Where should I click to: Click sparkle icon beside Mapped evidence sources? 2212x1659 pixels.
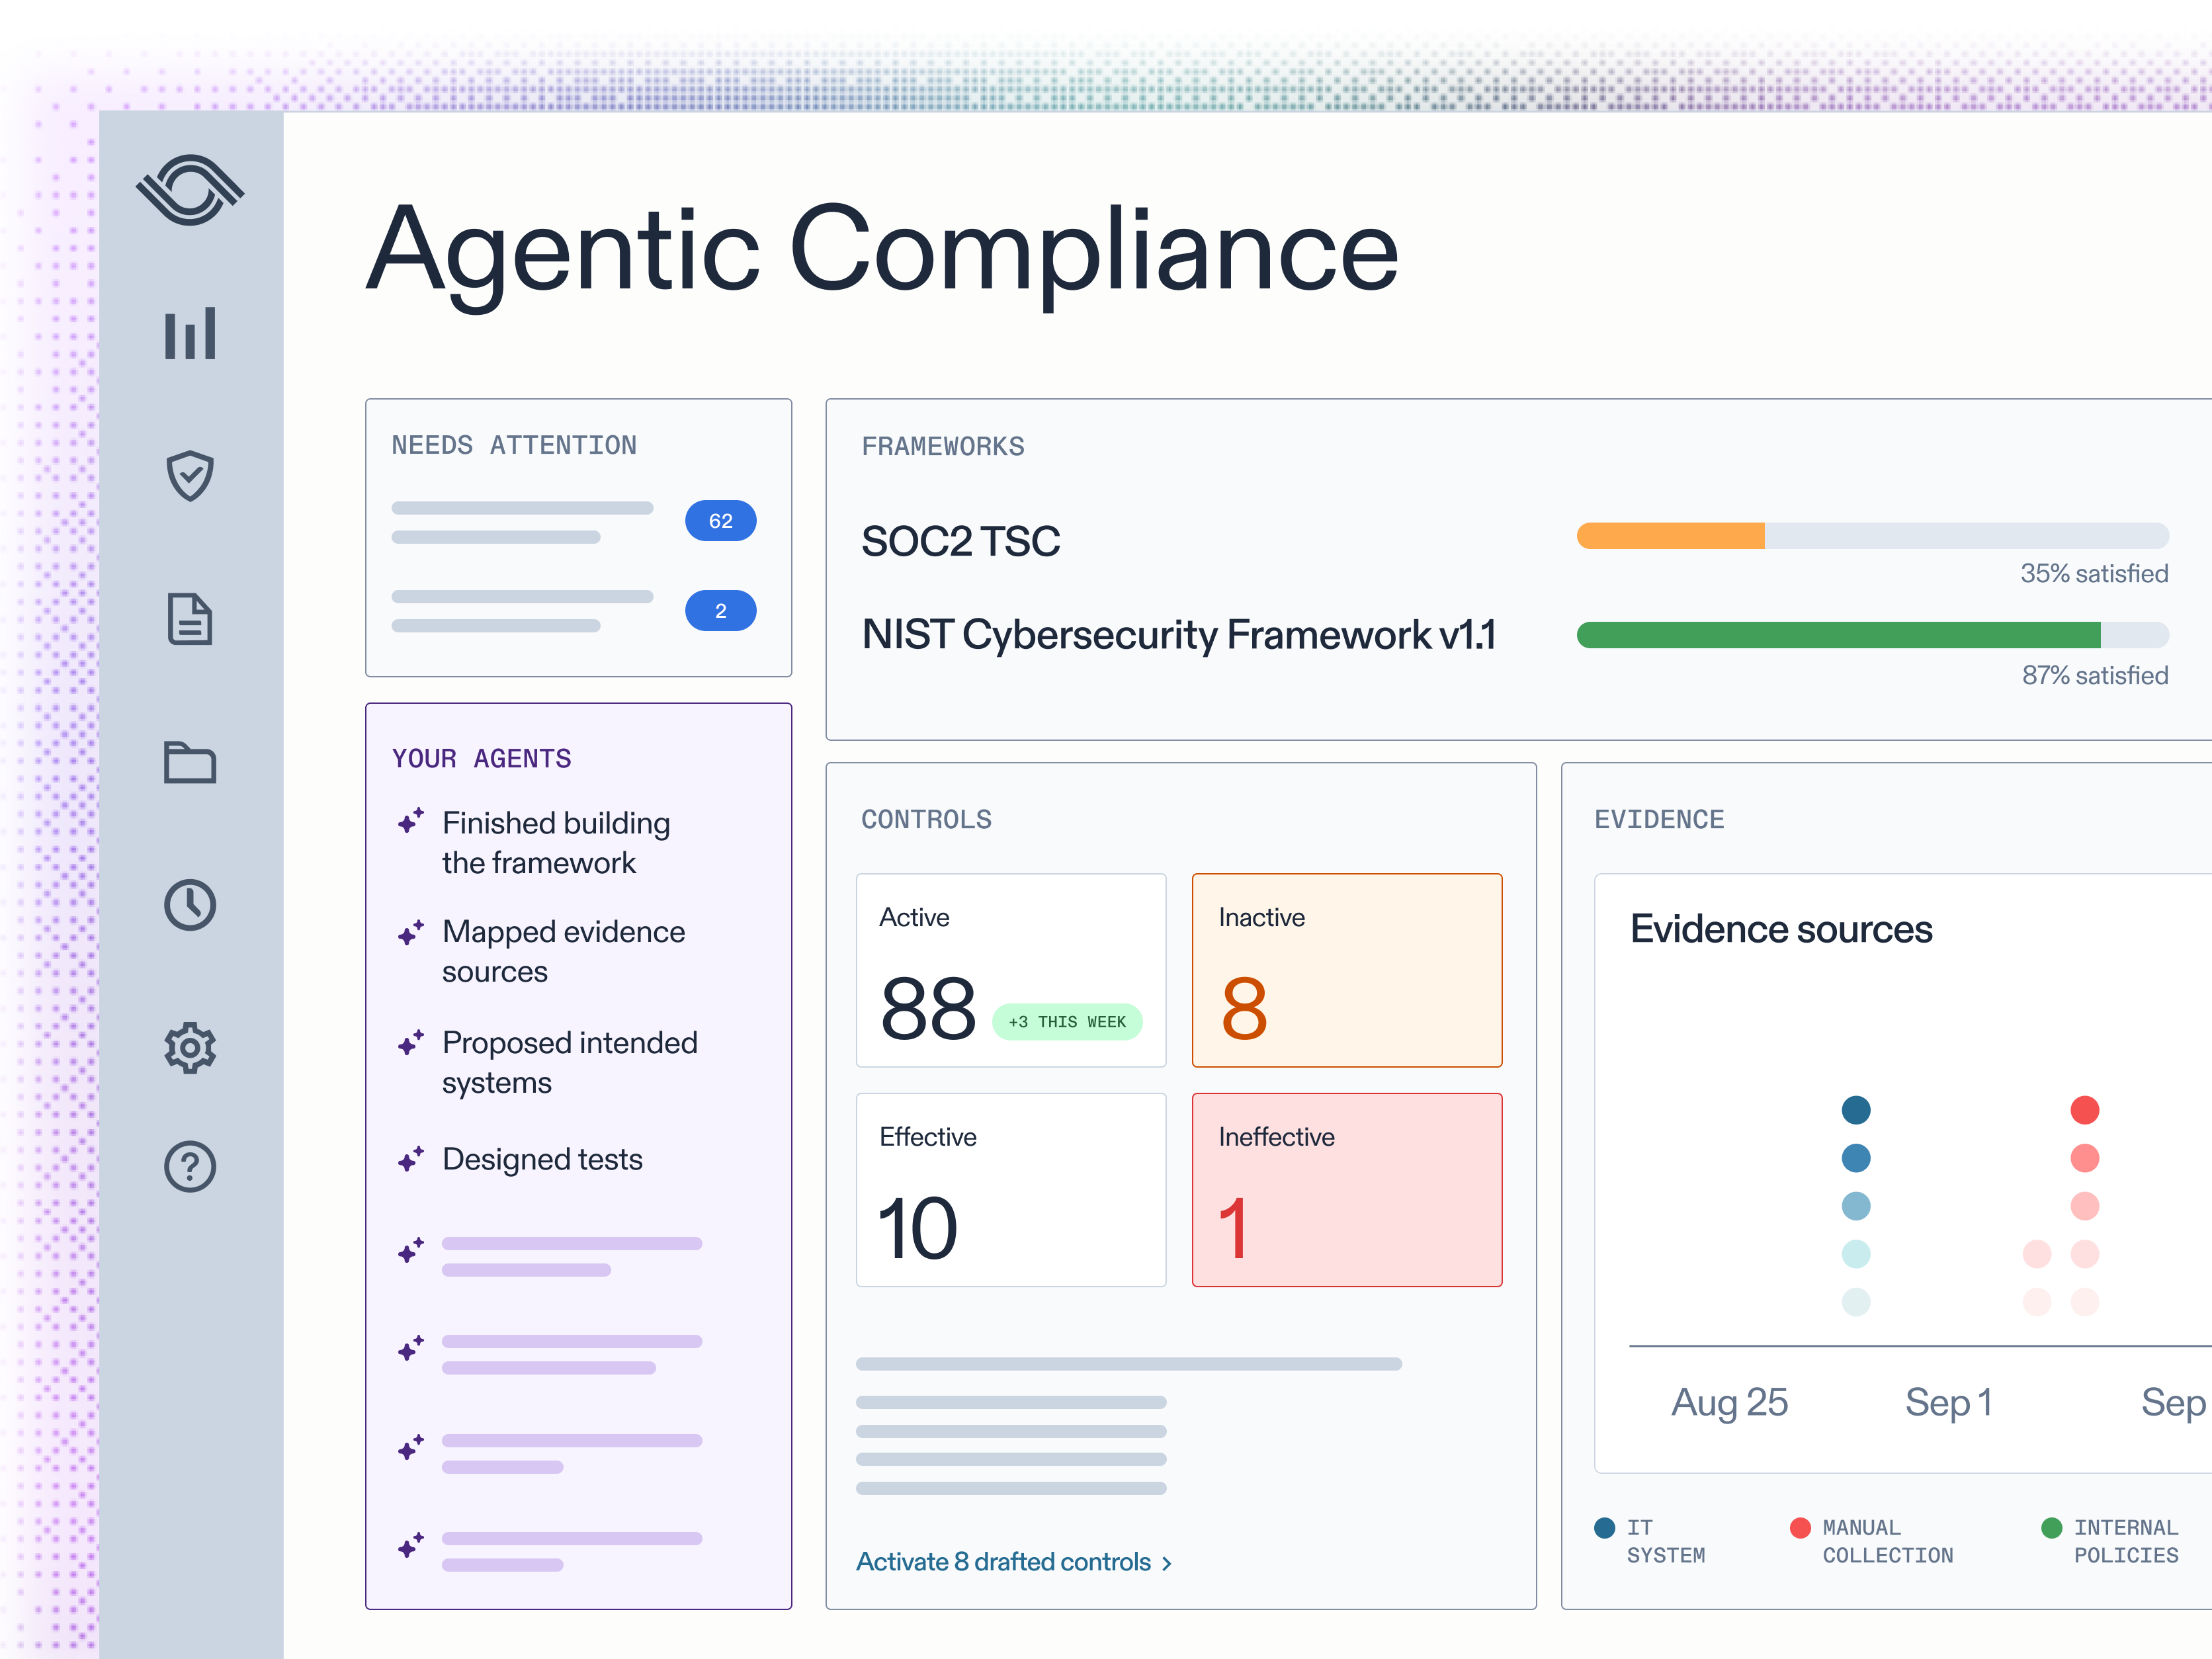tap(411, 933)
